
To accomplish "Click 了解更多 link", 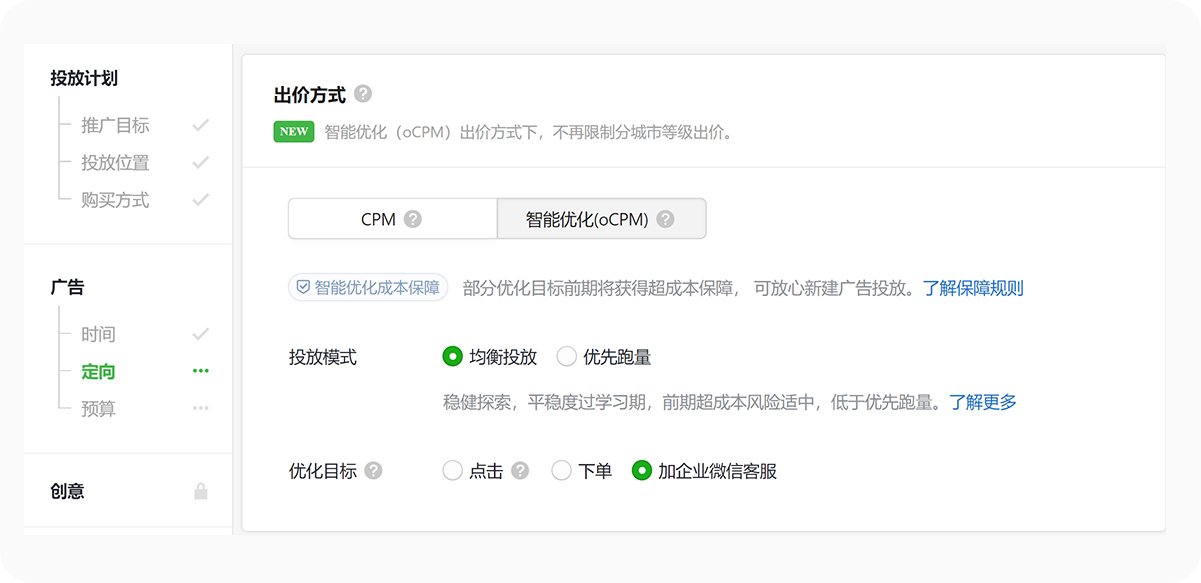I will pos(983,402).
